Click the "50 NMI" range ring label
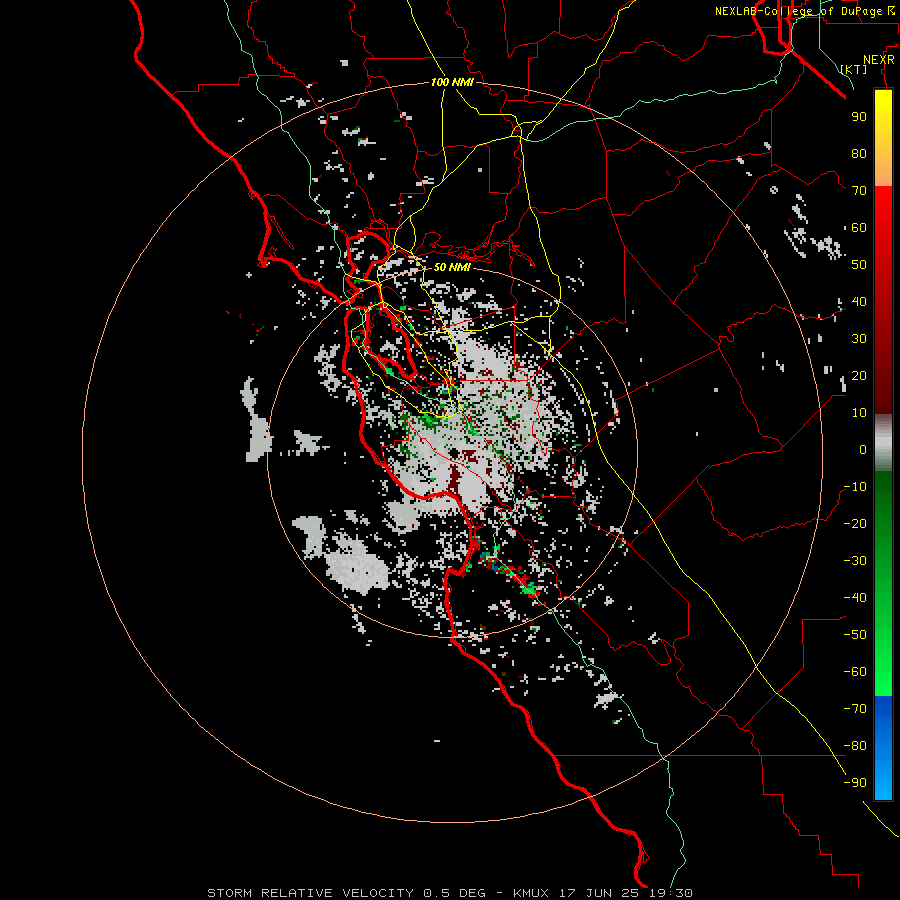The width and height of the screenshot is (900, 900). [x=452, y=267]
